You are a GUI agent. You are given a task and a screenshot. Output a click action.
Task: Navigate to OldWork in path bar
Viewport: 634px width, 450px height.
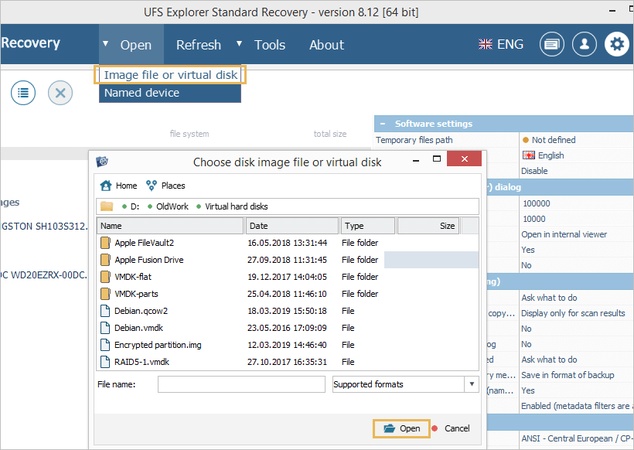(172, 207)
